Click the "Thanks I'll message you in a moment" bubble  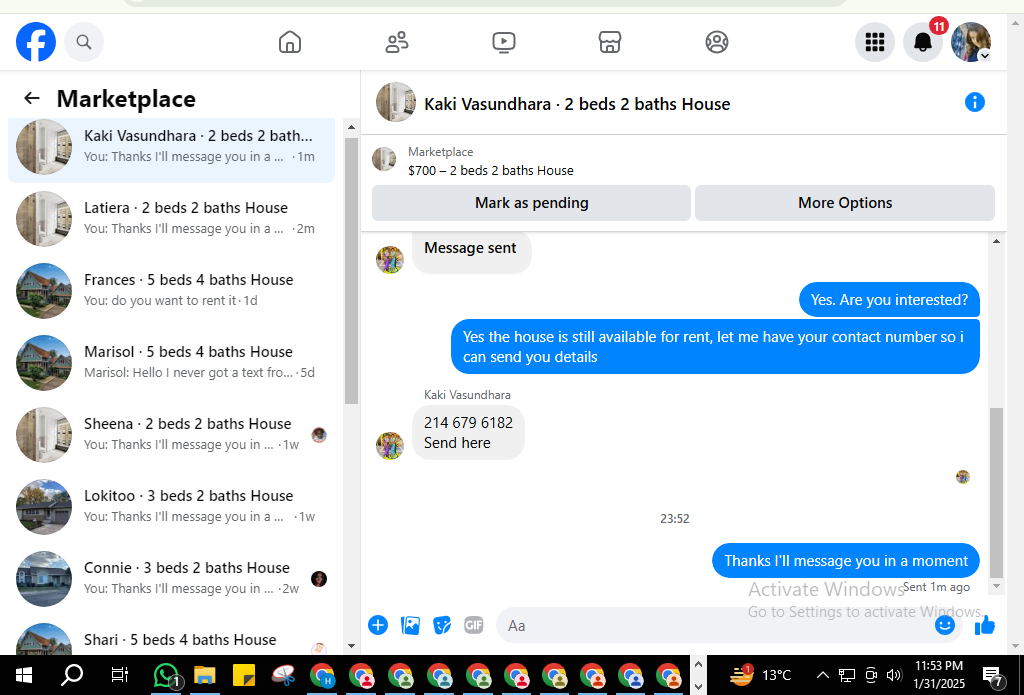tap(846, 560)
